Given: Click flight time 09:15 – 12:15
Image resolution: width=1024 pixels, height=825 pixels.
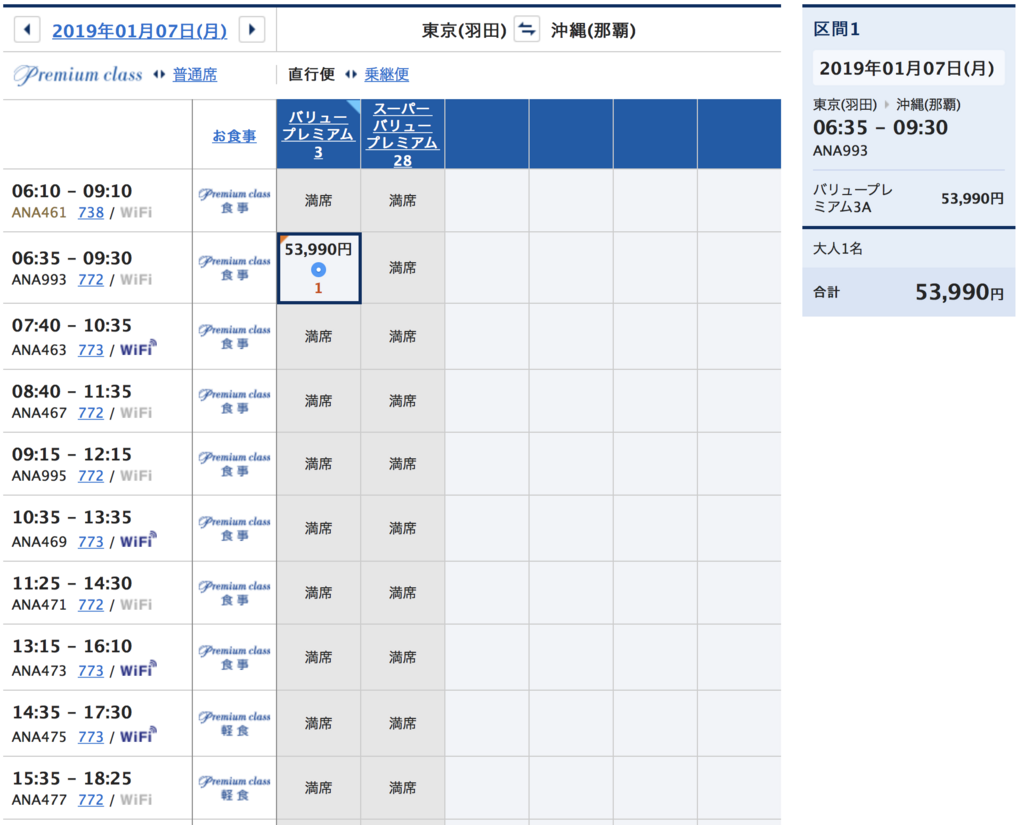Looking at the screenshot, I should pyautogui.click(x=72, y=454).
